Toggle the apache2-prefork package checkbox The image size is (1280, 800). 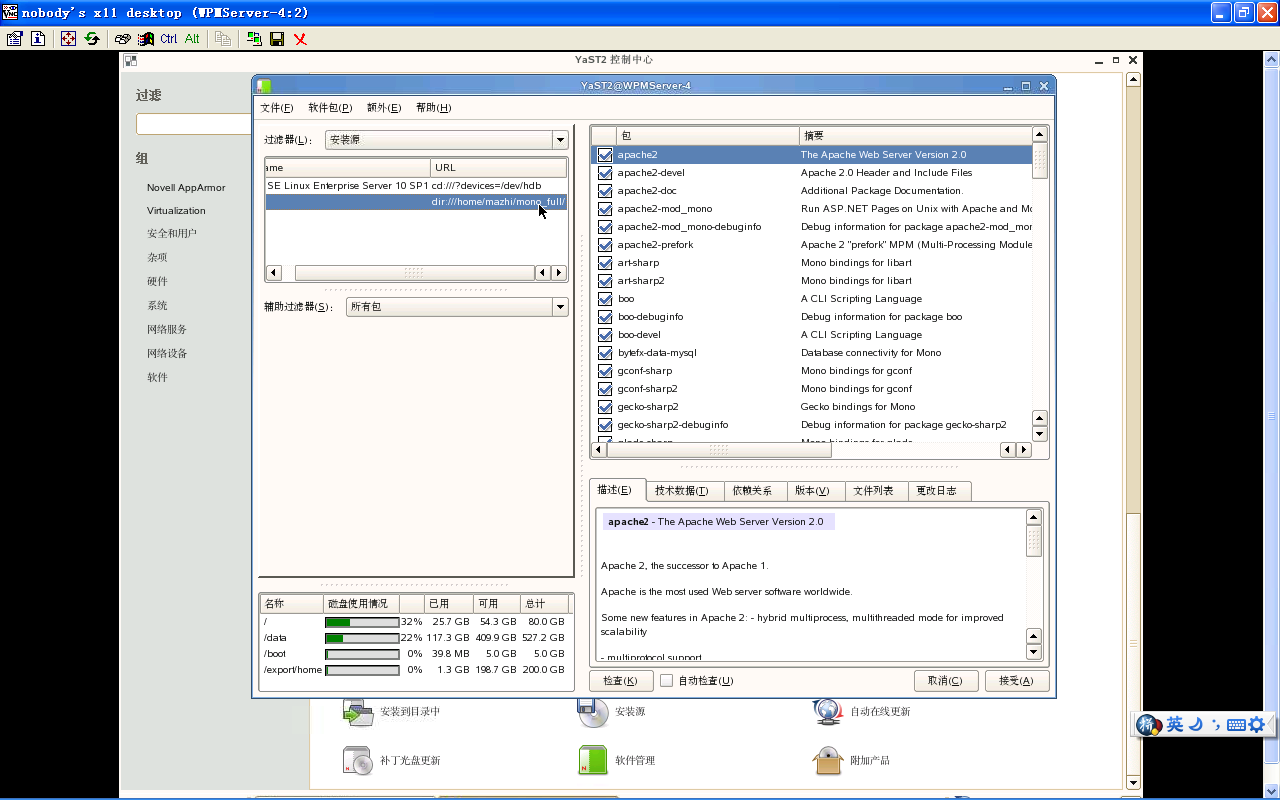point(605,245)
